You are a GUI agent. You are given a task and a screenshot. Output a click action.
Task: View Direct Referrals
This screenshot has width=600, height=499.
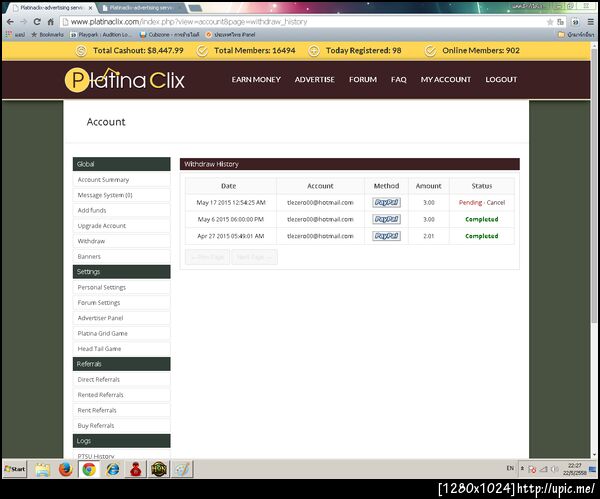(x=121, y=380)
